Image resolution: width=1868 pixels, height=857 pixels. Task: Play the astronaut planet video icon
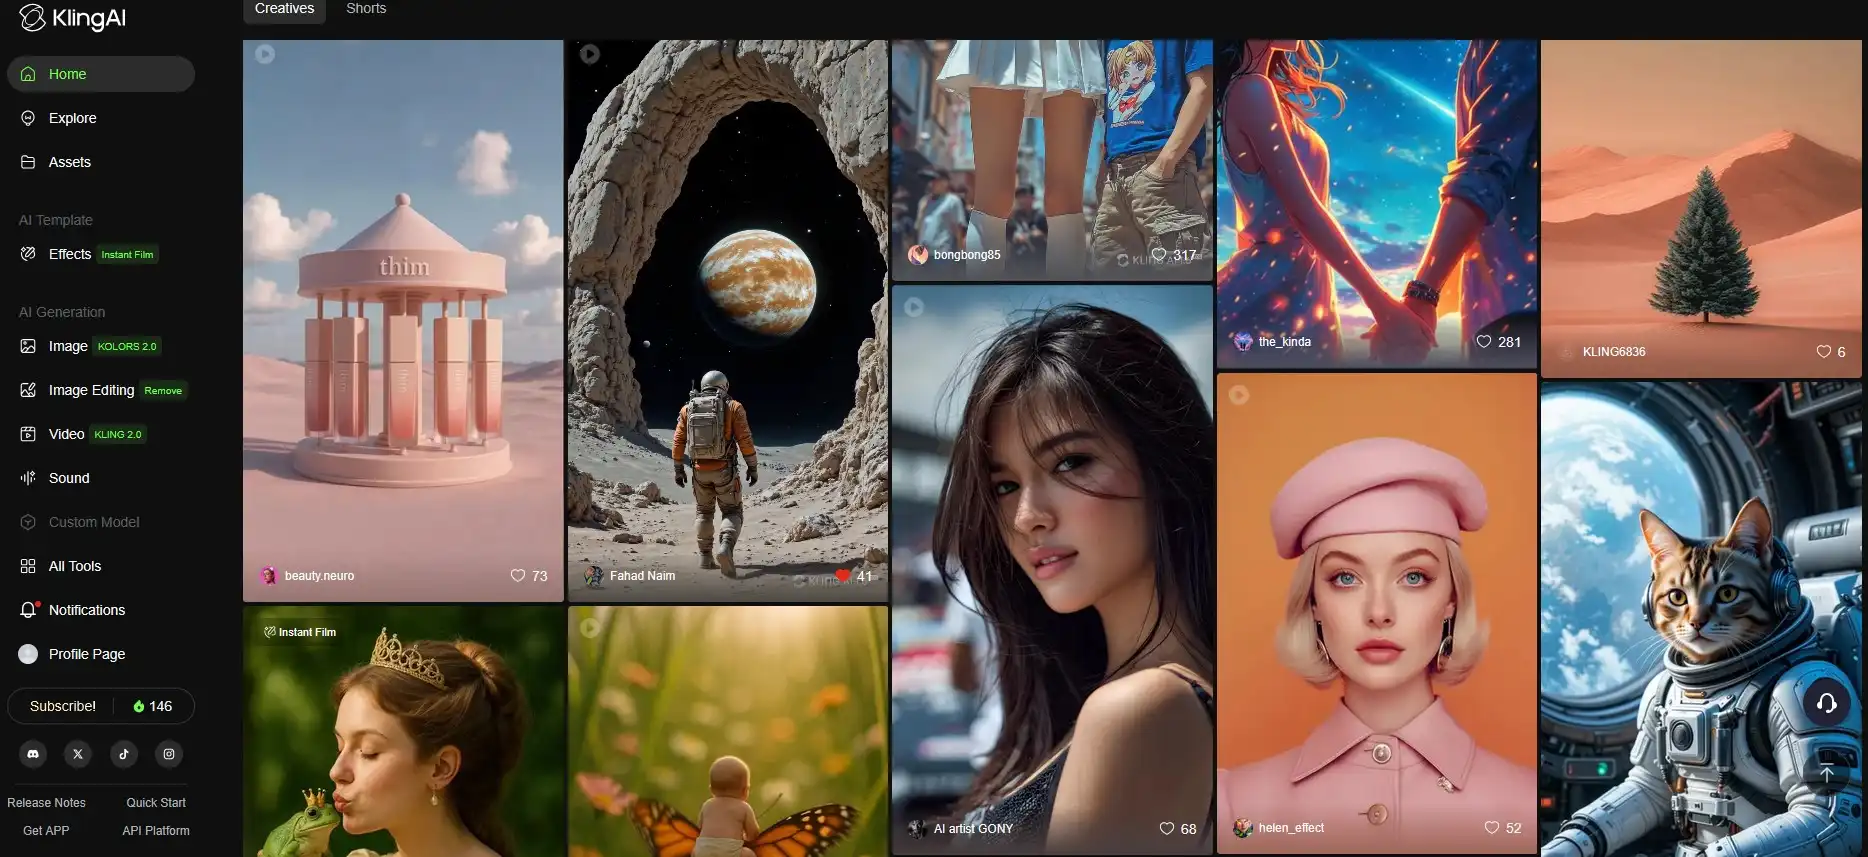tap(590, 54)
